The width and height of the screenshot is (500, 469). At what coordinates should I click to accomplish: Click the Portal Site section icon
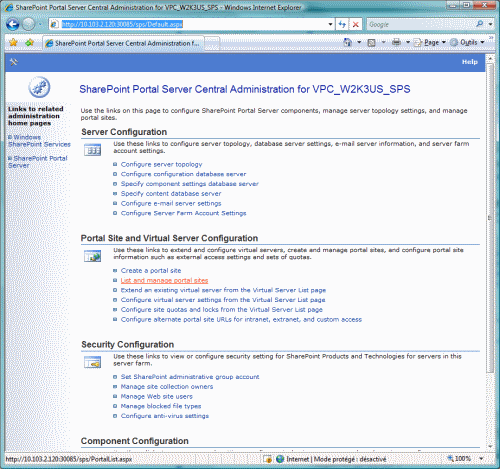(x=92, y=256)
